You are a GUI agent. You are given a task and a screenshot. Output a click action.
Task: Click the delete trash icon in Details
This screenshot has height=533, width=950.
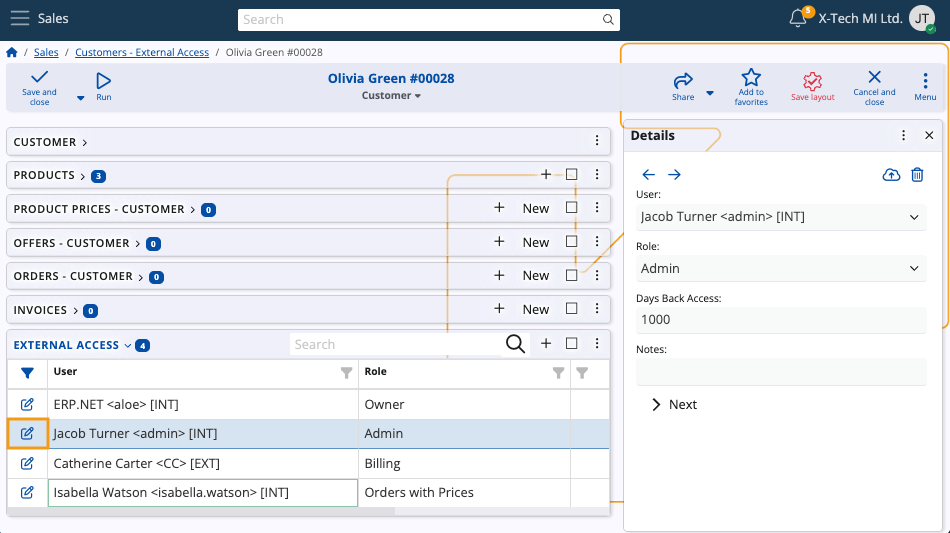917,175
